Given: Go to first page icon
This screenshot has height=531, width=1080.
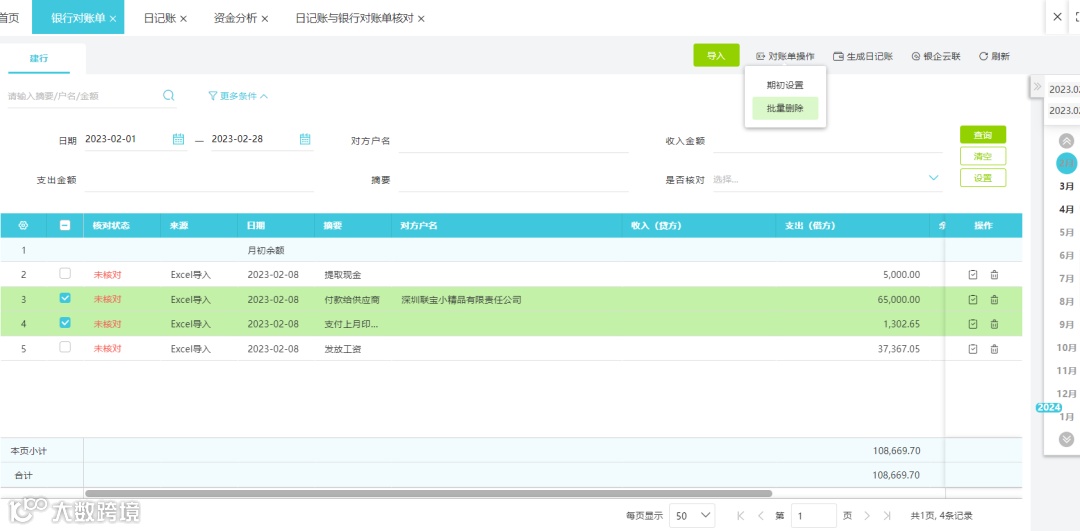Looking at the screenshot, I should click(740, 515).
